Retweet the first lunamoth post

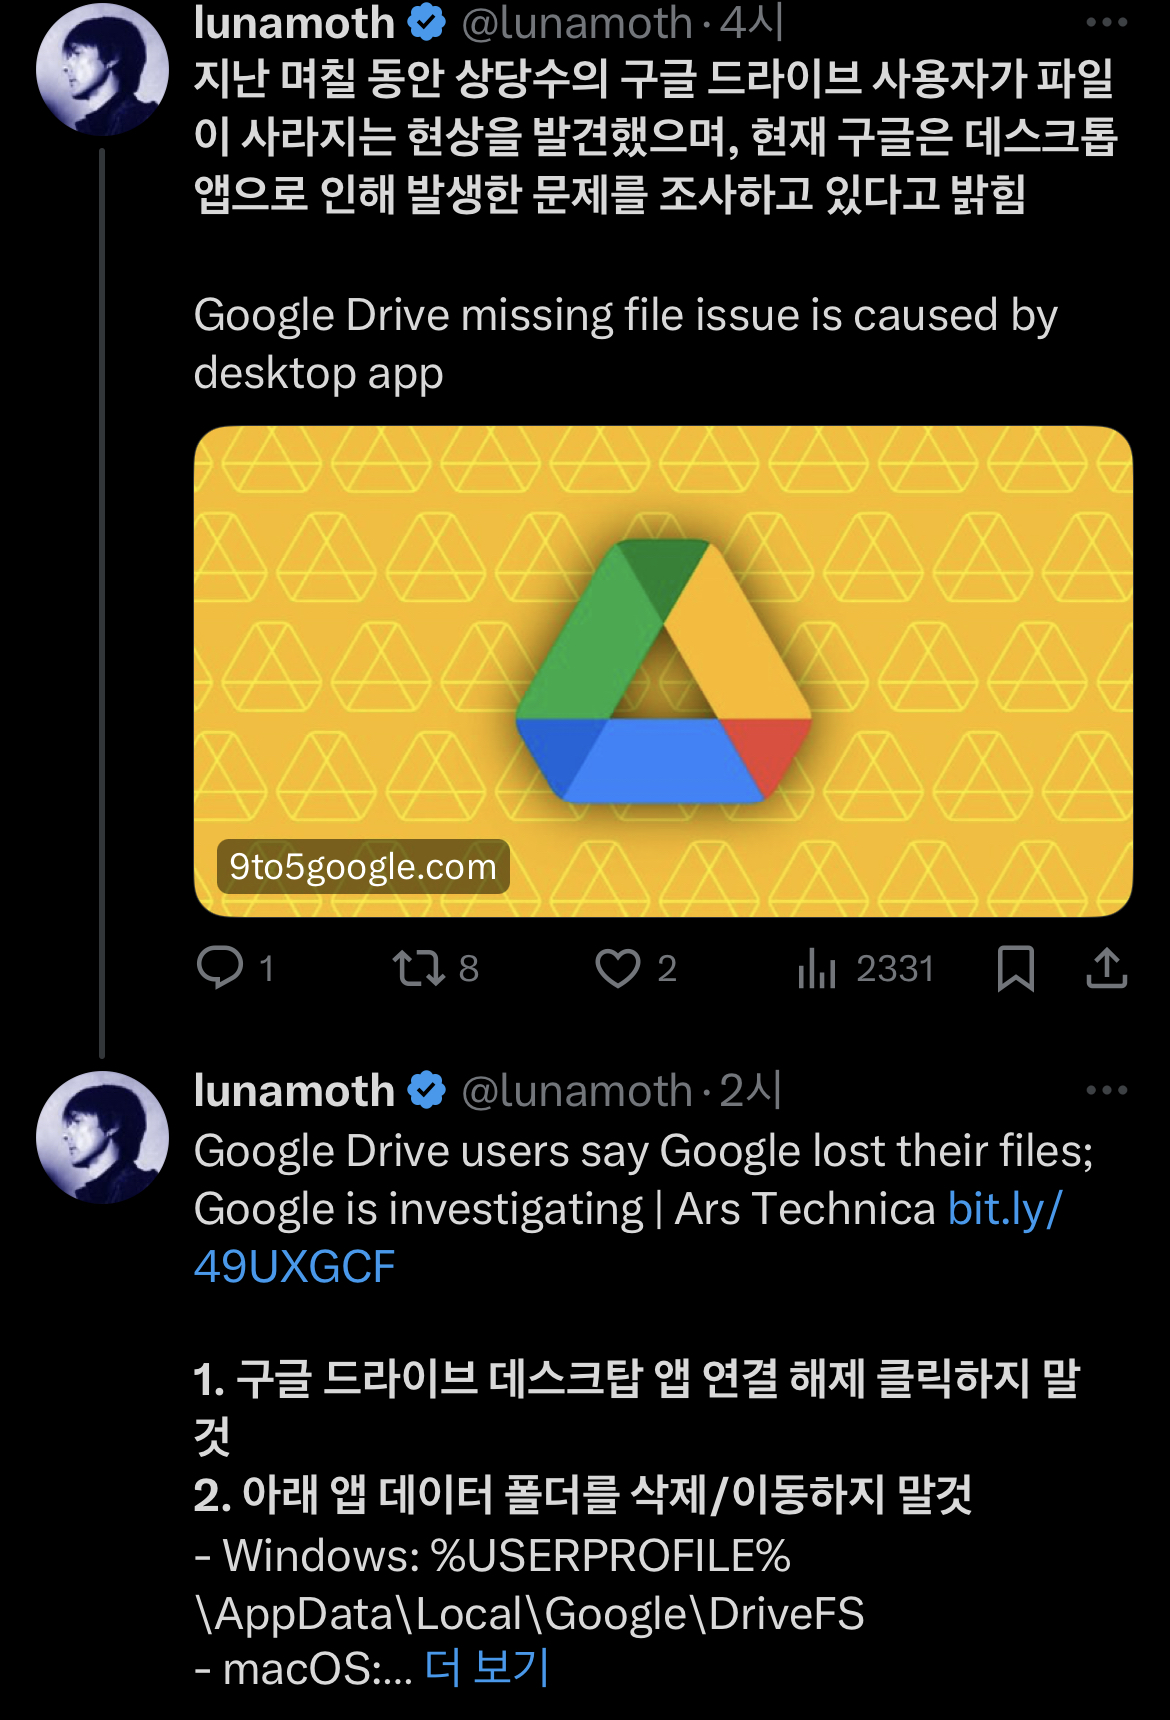coord(419,968)
